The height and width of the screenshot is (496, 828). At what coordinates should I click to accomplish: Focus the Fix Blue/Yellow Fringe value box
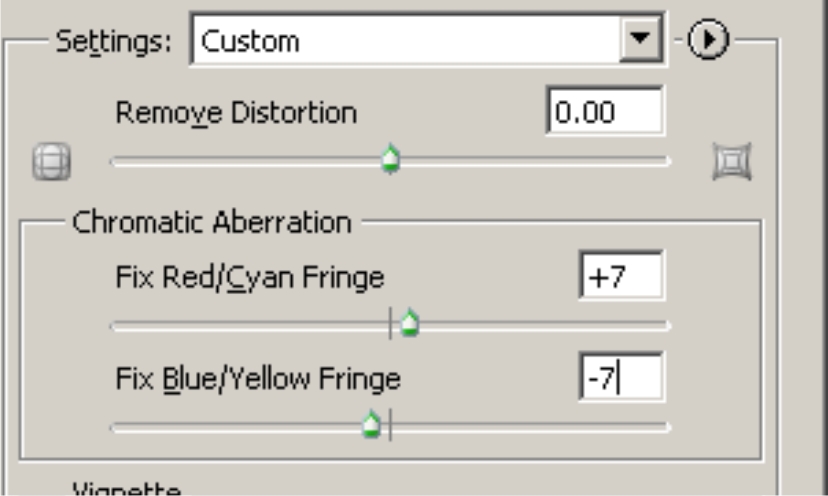(620, 380)
